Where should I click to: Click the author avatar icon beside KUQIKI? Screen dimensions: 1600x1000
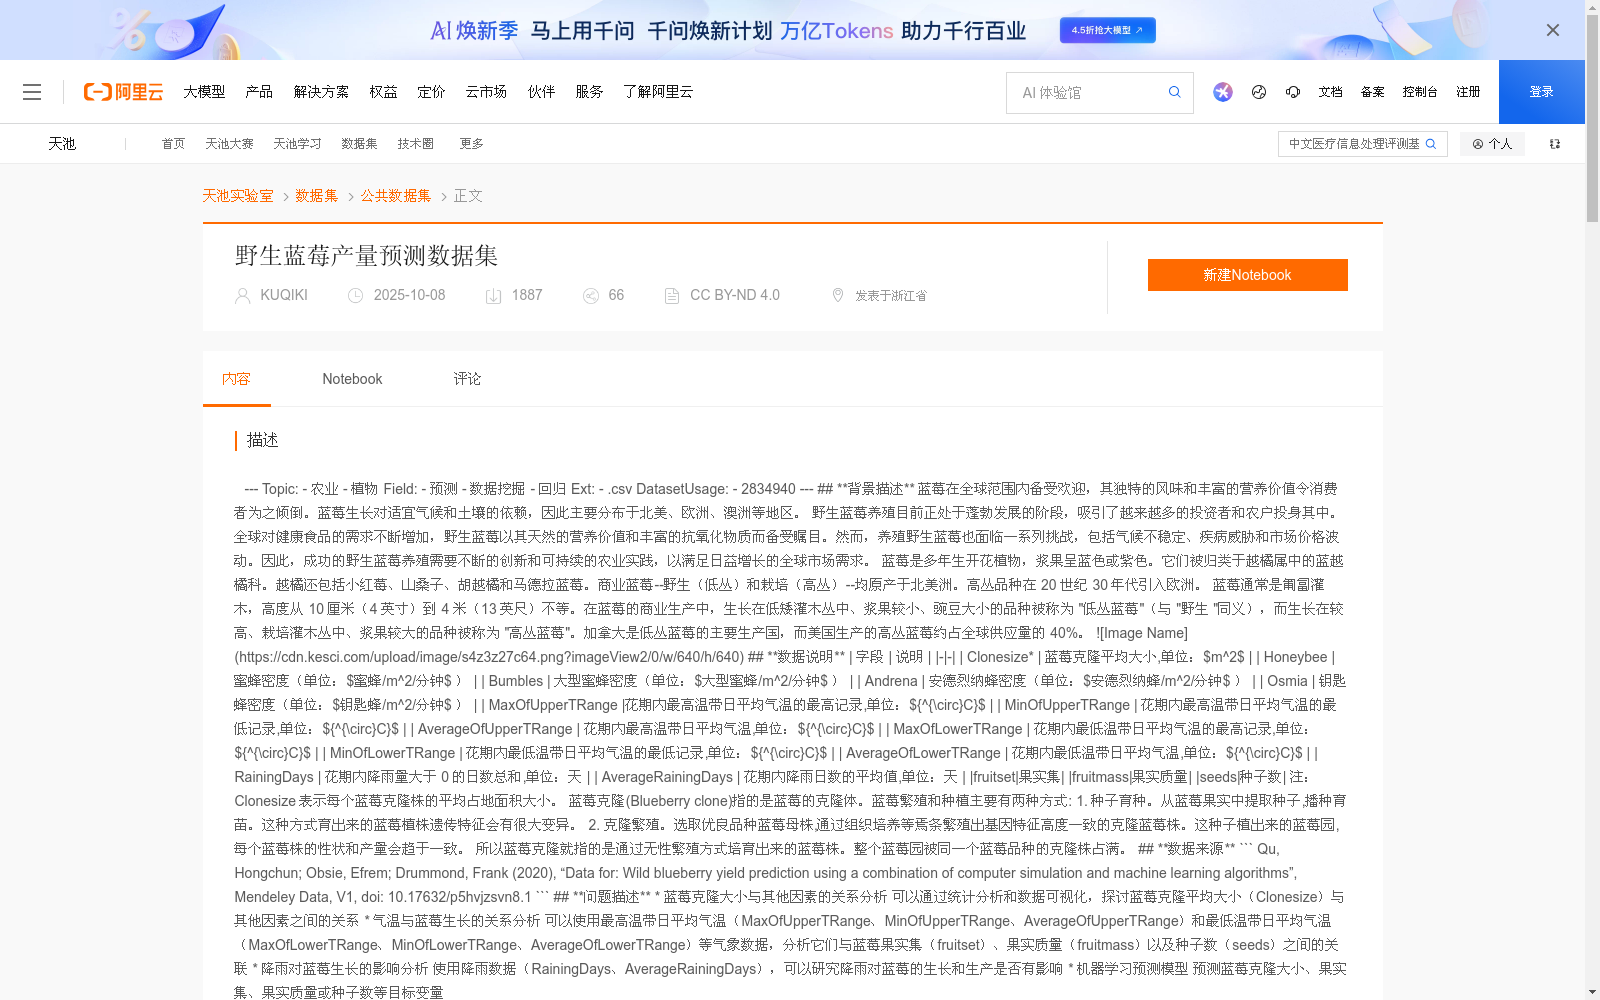pyautogui.click(x=242, y=296)
